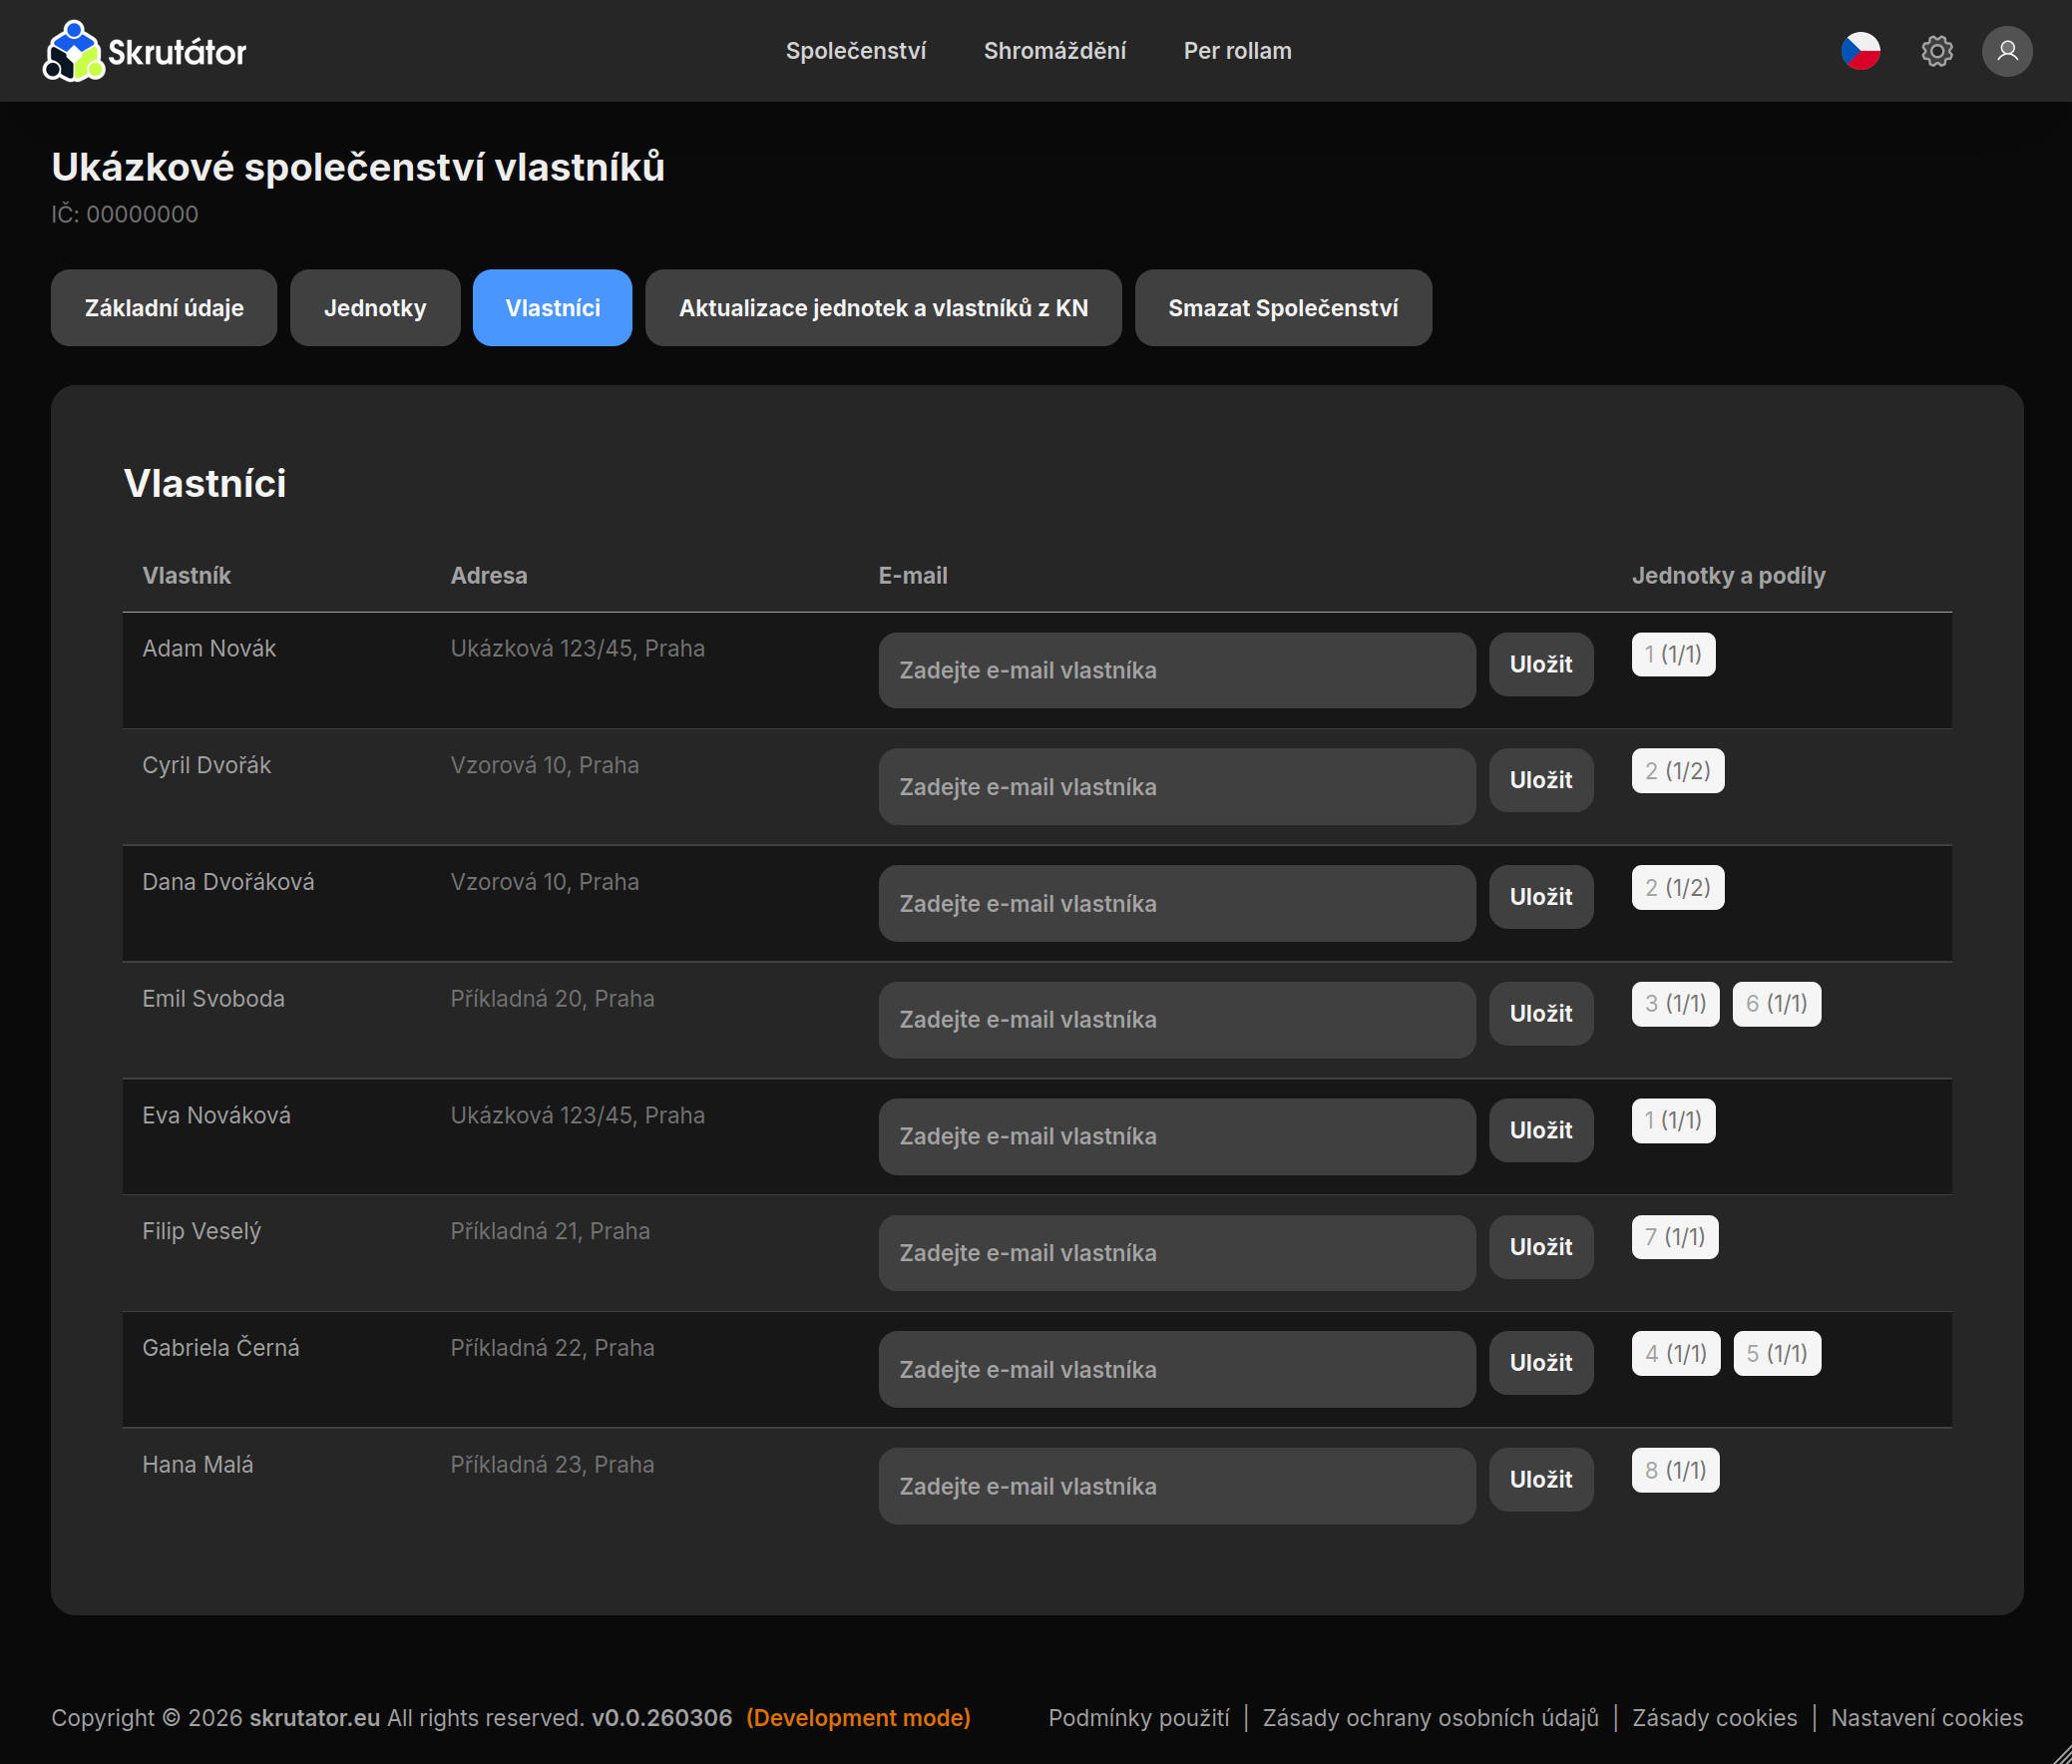Open Zásady cookies footer link
The width and height of the screenshot is (2072, 1764).
[1714, 1718]
